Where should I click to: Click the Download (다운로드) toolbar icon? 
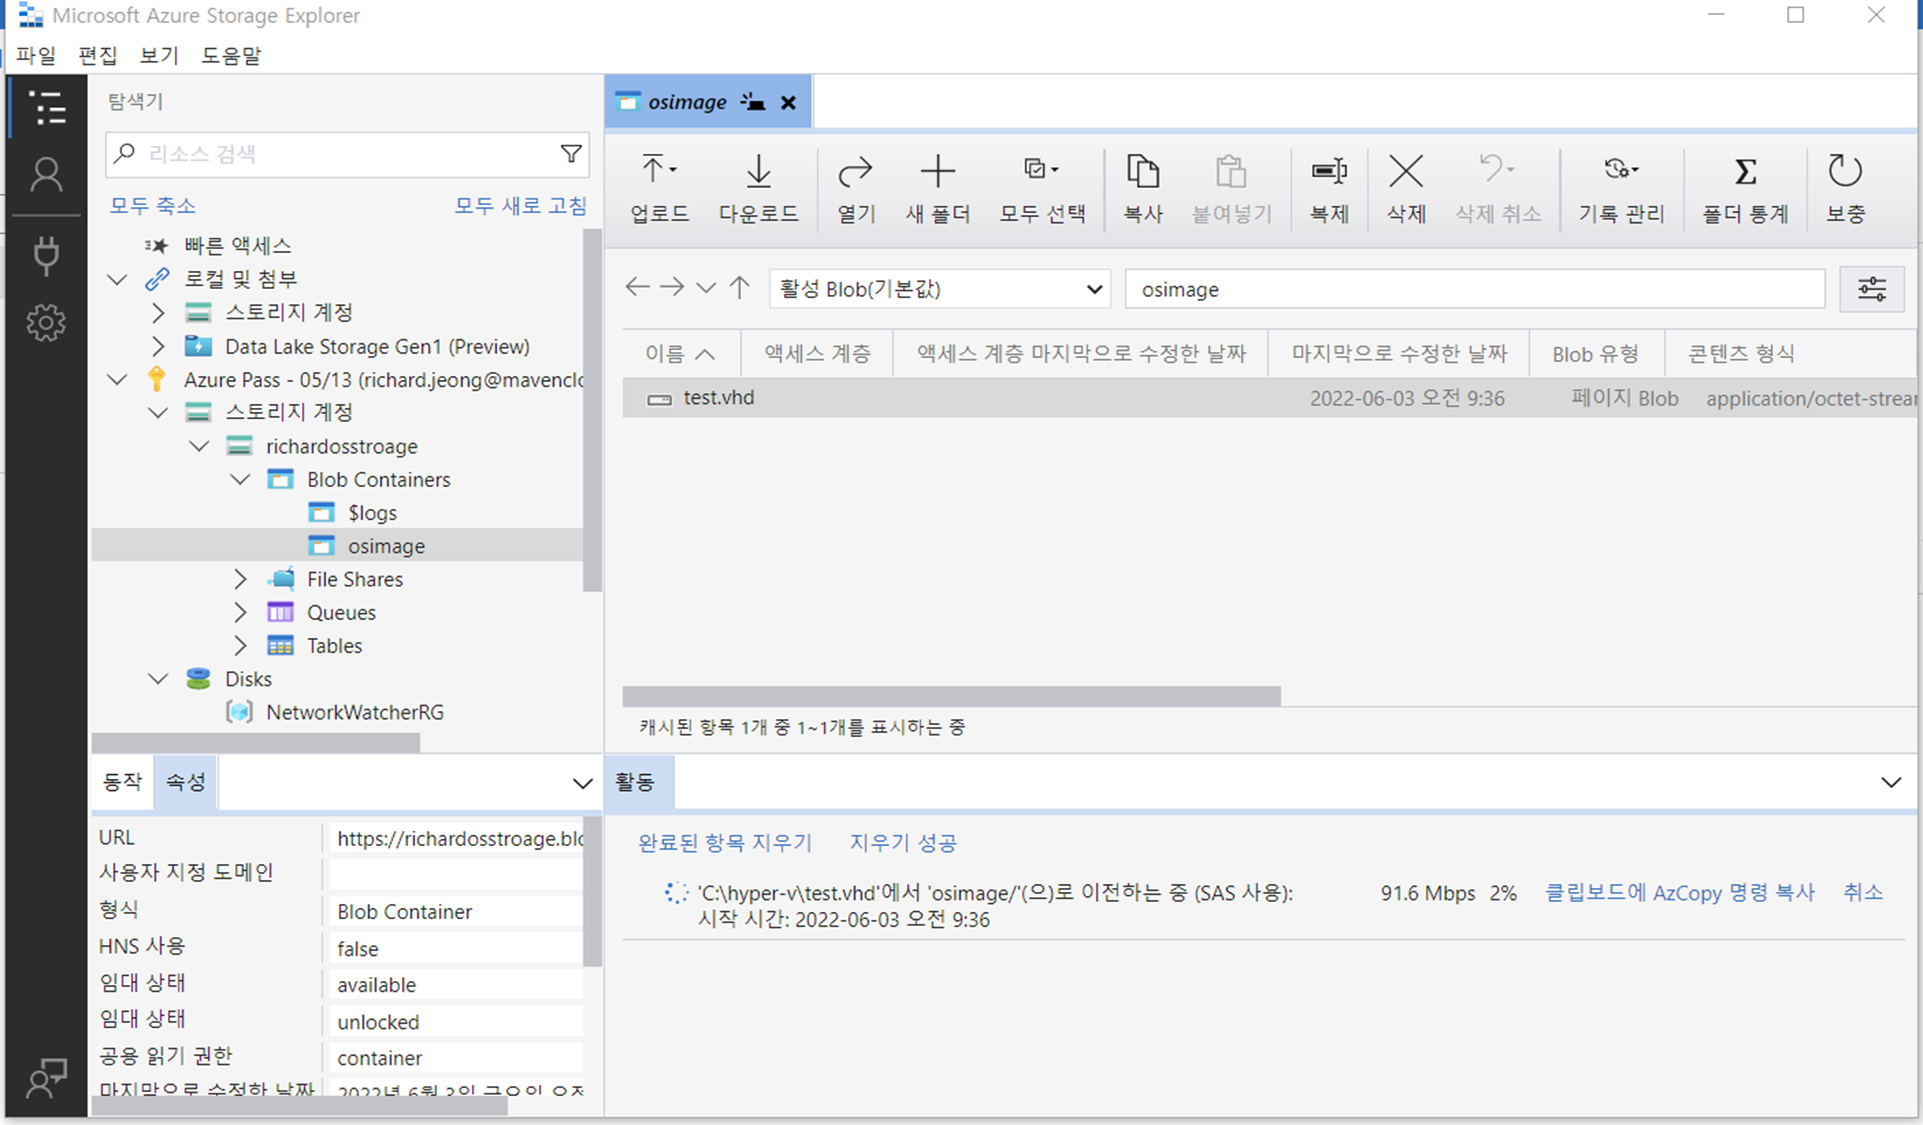[758, 172]
